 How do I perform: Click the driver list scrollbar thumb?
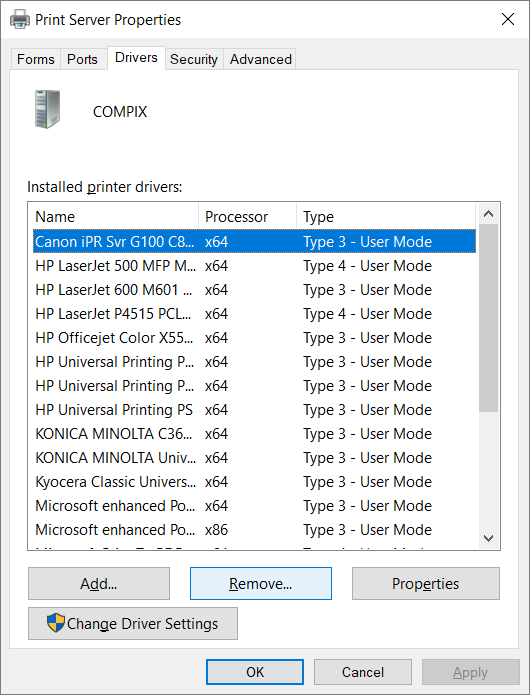(488, 318)
